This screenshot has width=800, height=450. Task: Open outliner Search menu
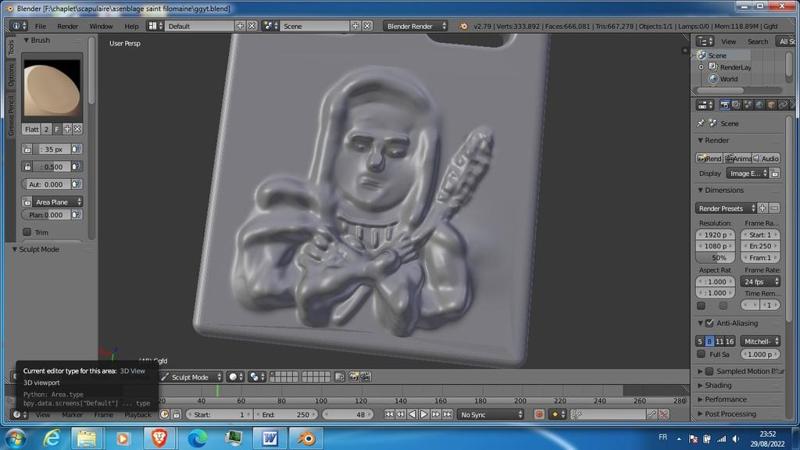(758, 41)
